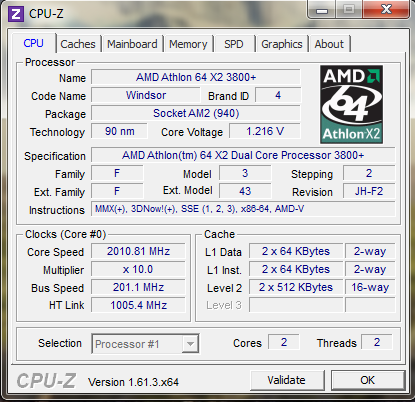Click the L1 Inst. size 2 x 64 KBytes
The image size is (415, 402).
[x=296, y=269]
